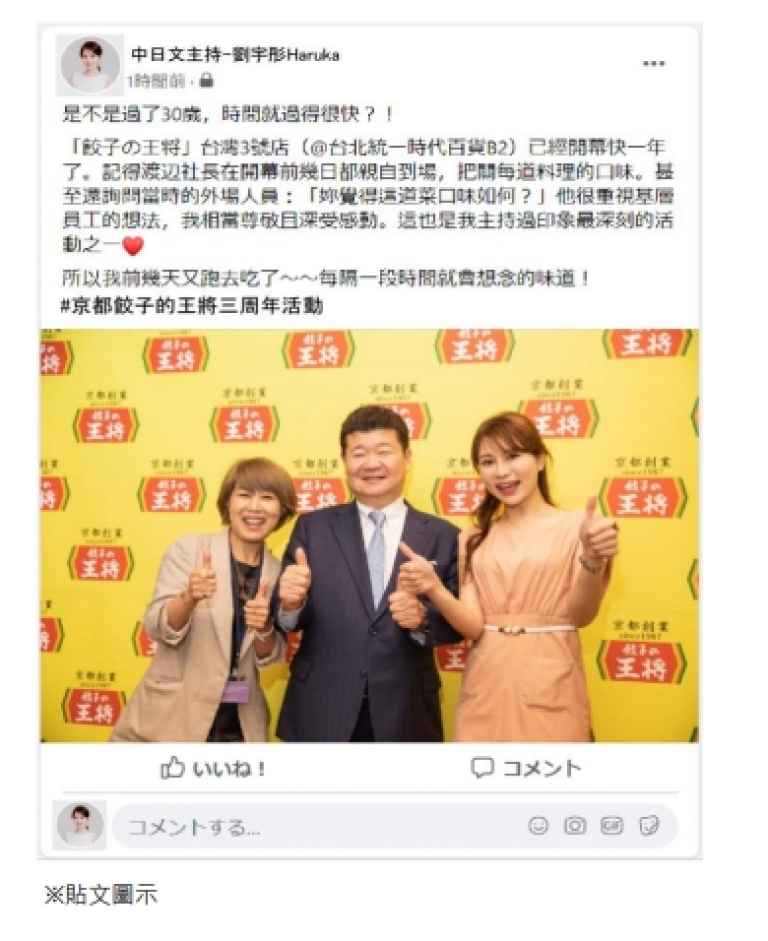
Task: Click the ※貼文圖示 caption below the post
Action: coord(101,895)
